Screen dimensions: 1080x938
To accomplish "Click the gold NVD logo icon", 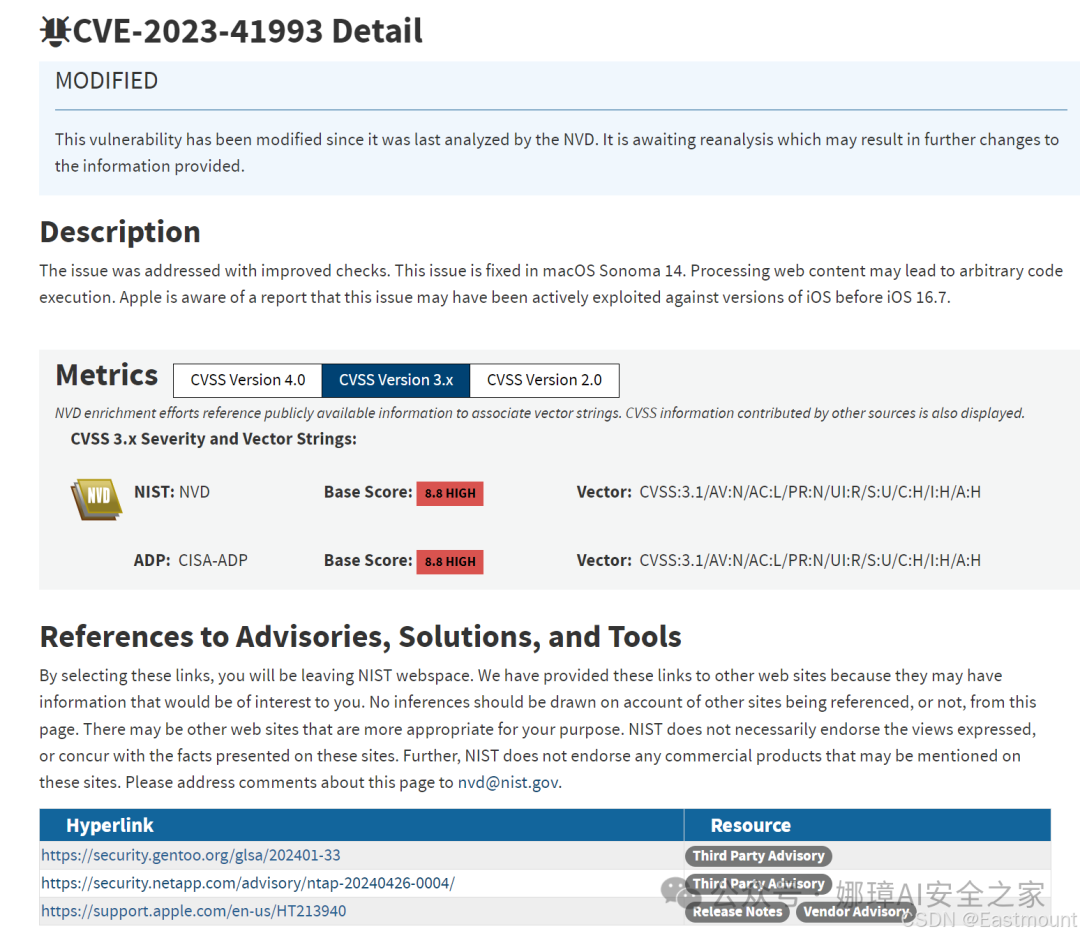I will pos(96,499).
